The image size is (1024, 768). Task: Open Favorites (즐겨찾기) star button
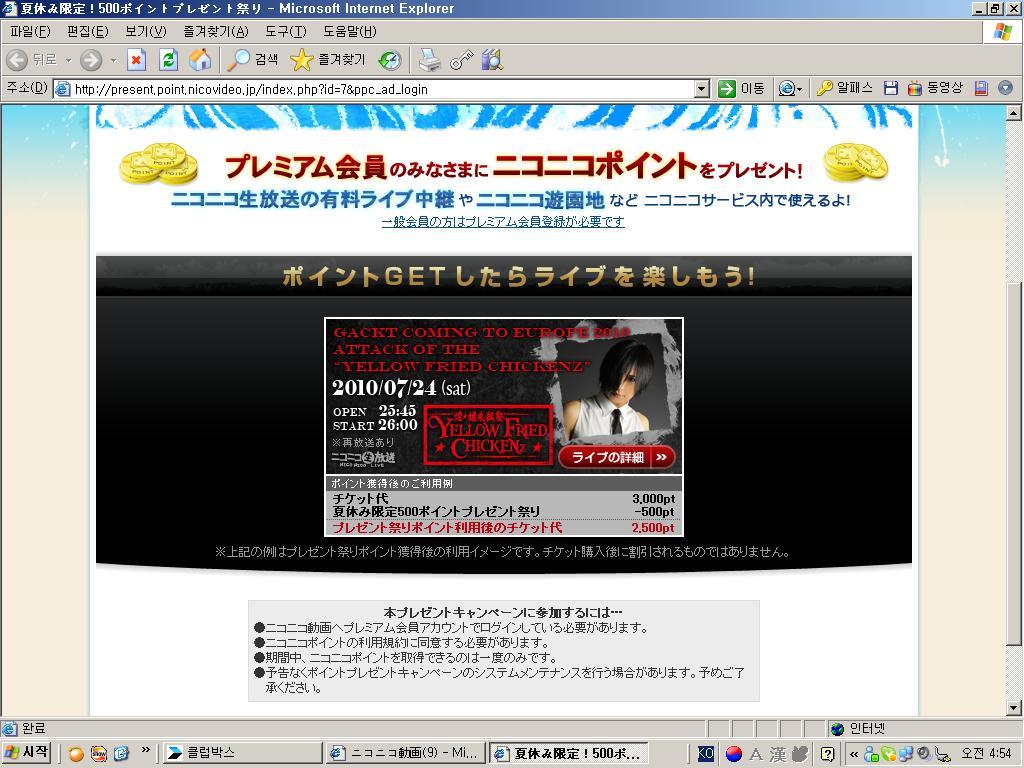pyautogui.click(x=328, y=60)
